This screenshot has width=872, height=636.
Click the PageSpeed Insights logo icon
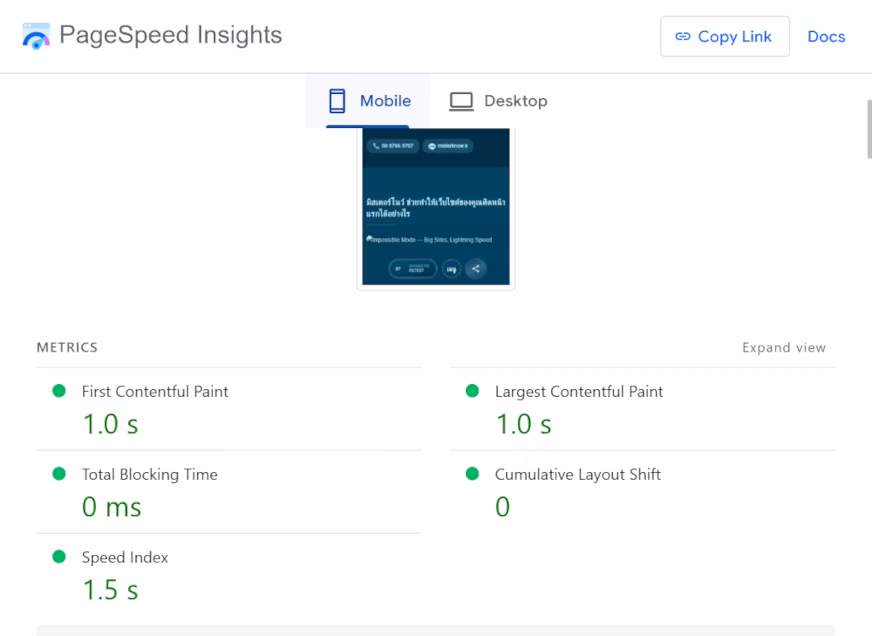coord(36,36)
